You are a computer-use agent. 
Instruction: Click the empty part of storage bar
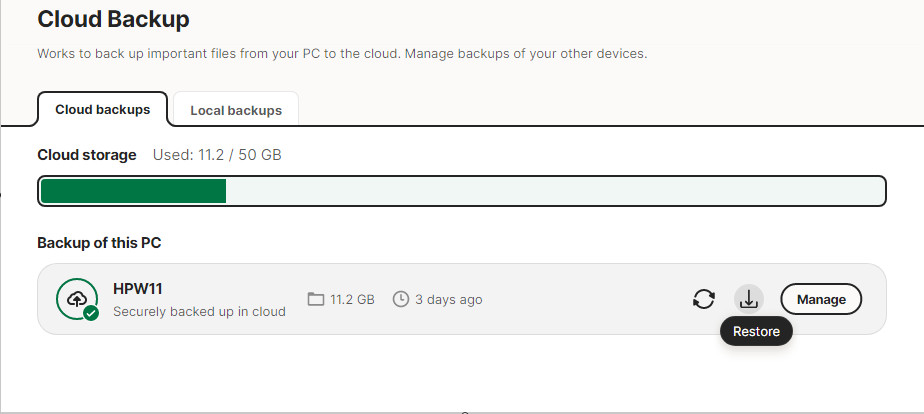point(555,191)
